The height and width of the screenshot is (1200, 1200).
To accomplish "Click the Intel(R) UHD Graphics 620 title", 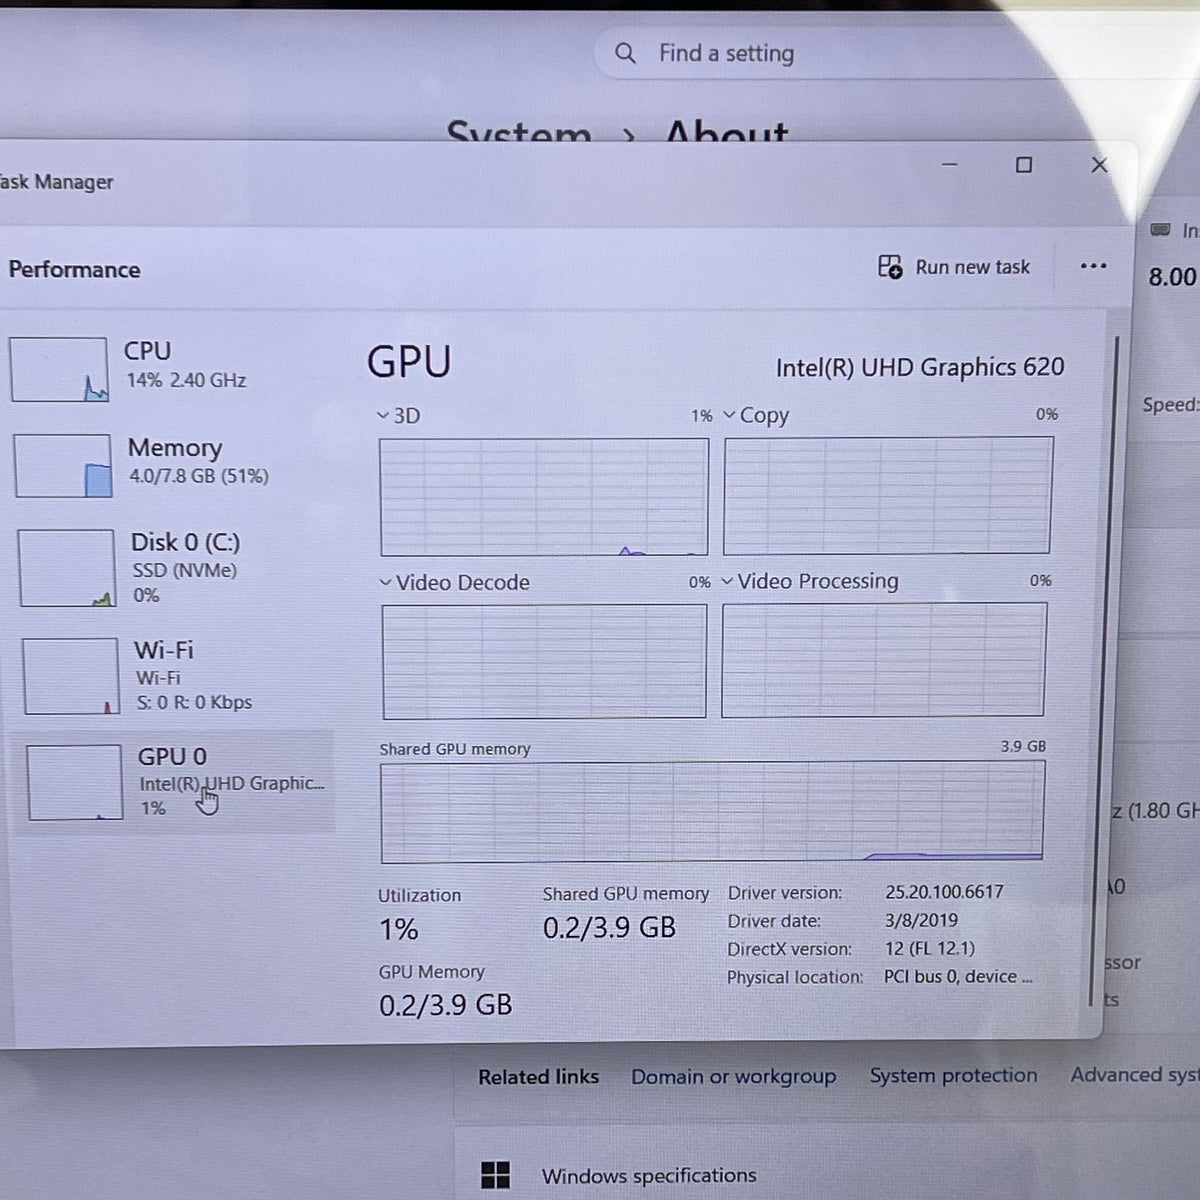I will click(920, 367).
